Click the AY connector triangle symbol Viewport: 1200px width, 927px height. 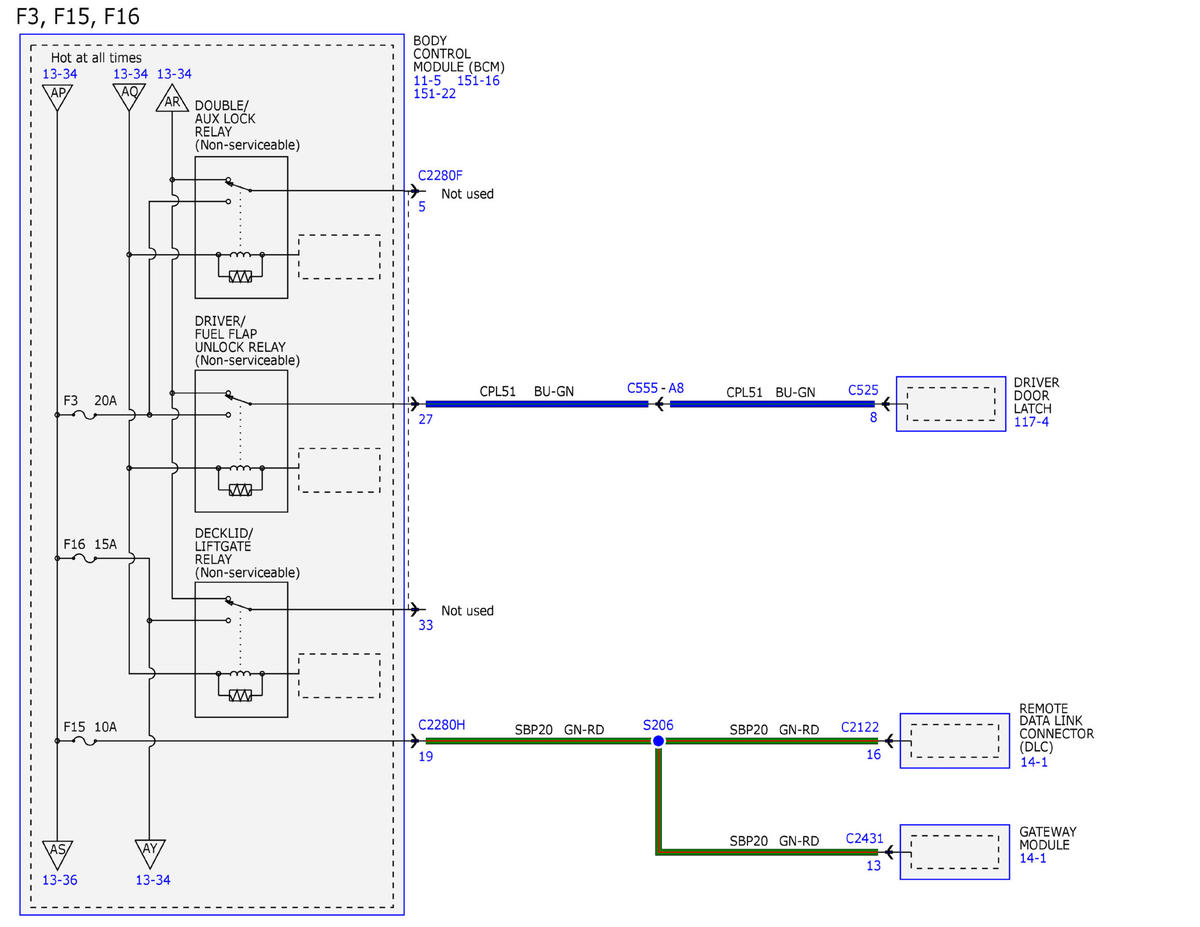pos(150,853)
